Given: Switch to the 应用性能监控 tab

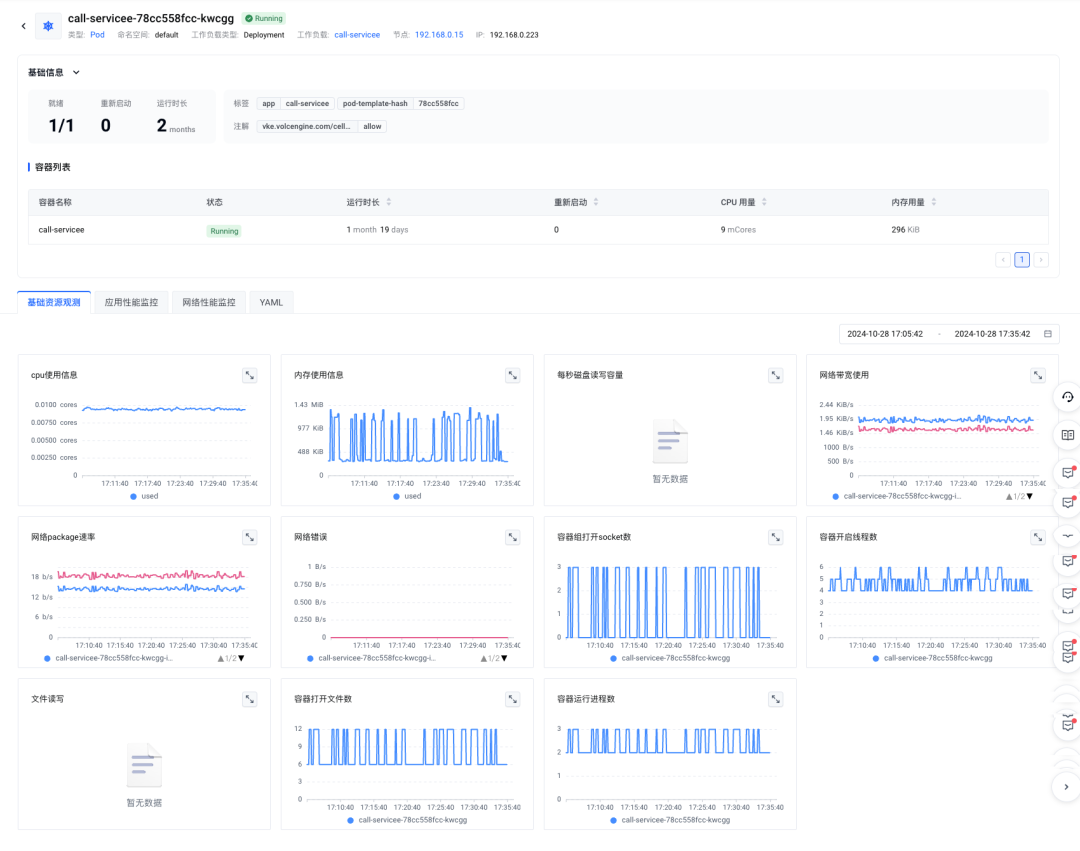Looking at the screenshot, I should point(131,302).
